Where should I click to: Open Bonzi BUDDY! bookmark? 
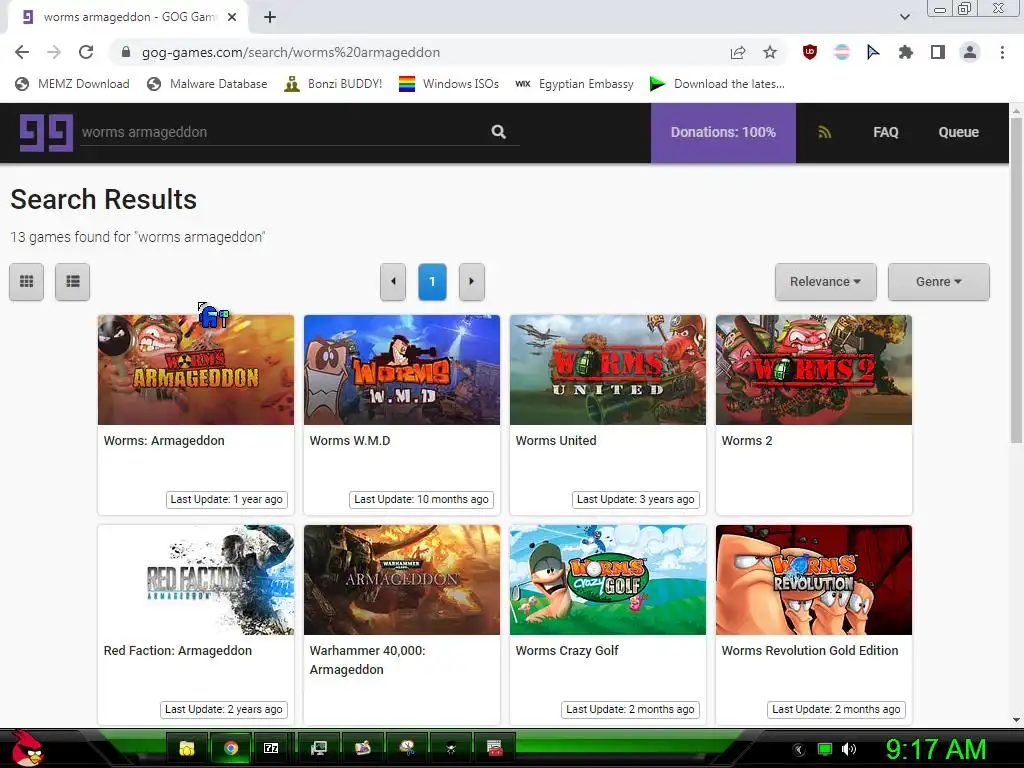pyautogui.click(x=333, y=84)
